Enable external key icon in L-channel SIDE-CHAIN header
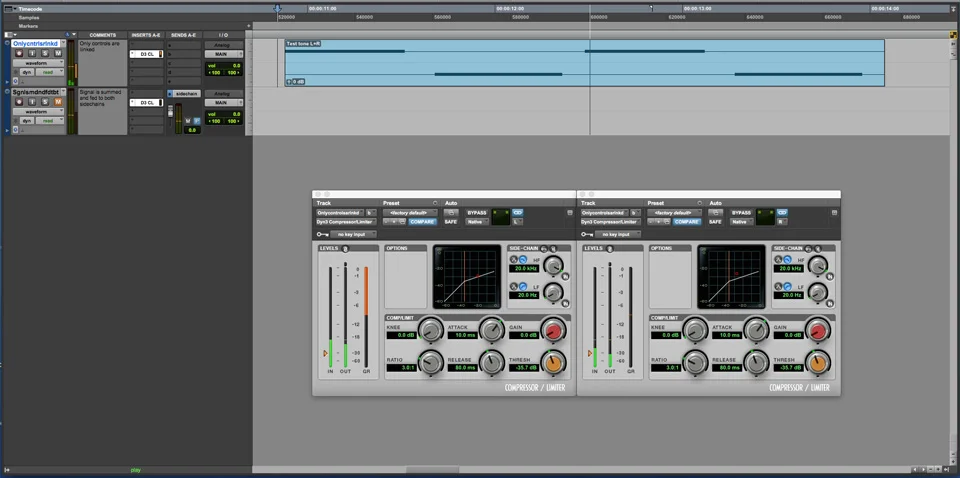This screenshot has width=960, height=478. pos(544,248)
